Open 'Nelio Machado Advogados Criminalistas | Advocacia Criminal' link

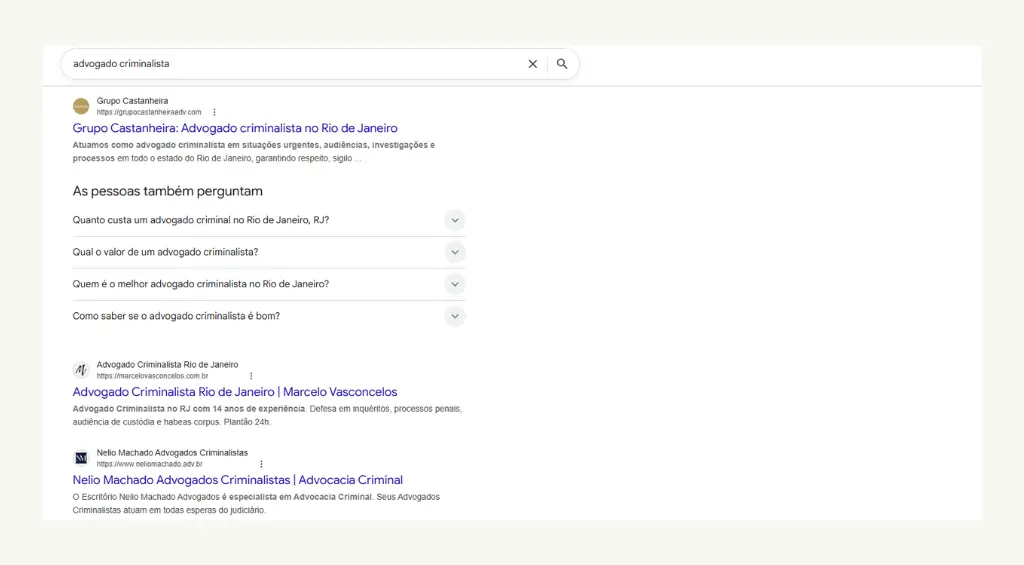pos(238,480)
